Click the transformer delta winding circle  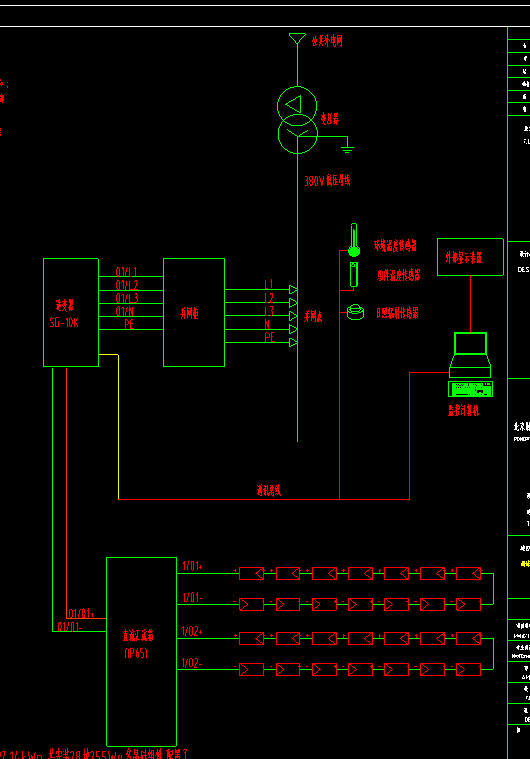(x=297, y=106)
